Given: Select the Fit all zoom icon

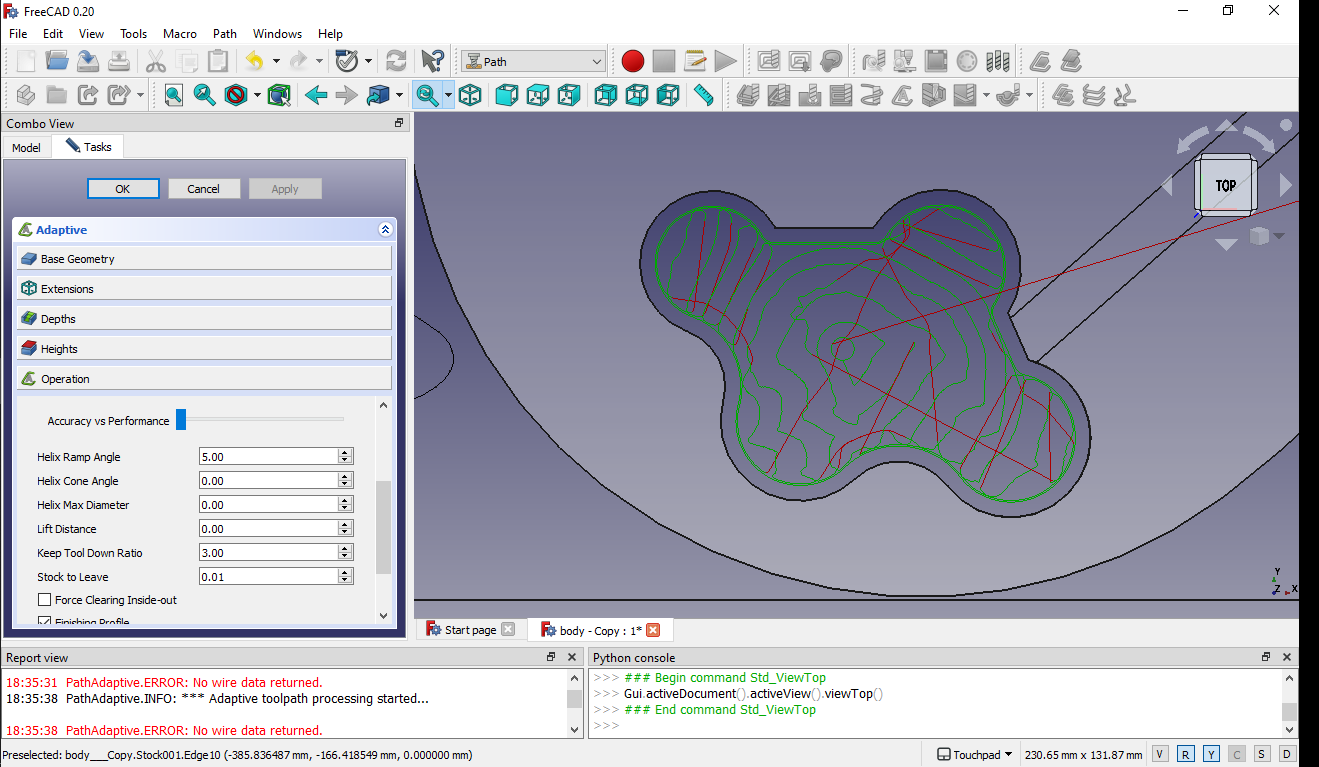Looking at the screenshot, I should click(x=173, y=95).
